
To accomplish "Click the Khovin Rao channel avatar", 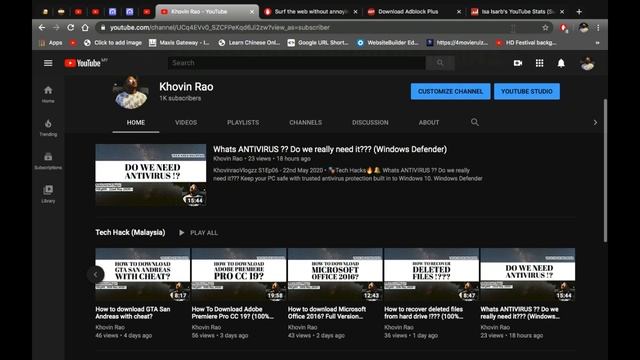I will pos(131,93).
